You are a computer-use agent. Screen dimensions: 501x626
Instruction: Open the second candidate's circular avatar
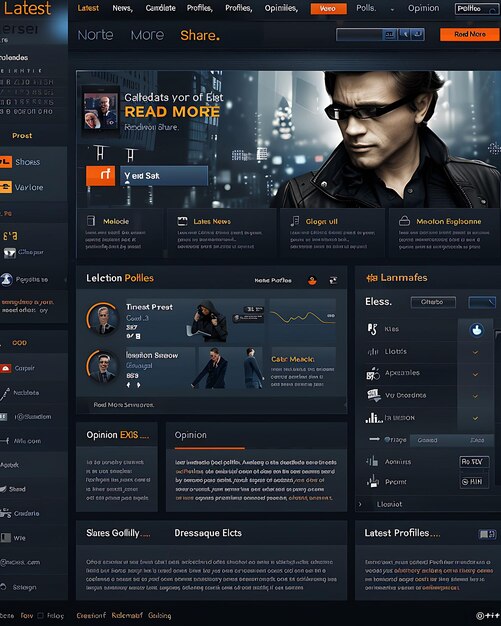click(103, 366)
